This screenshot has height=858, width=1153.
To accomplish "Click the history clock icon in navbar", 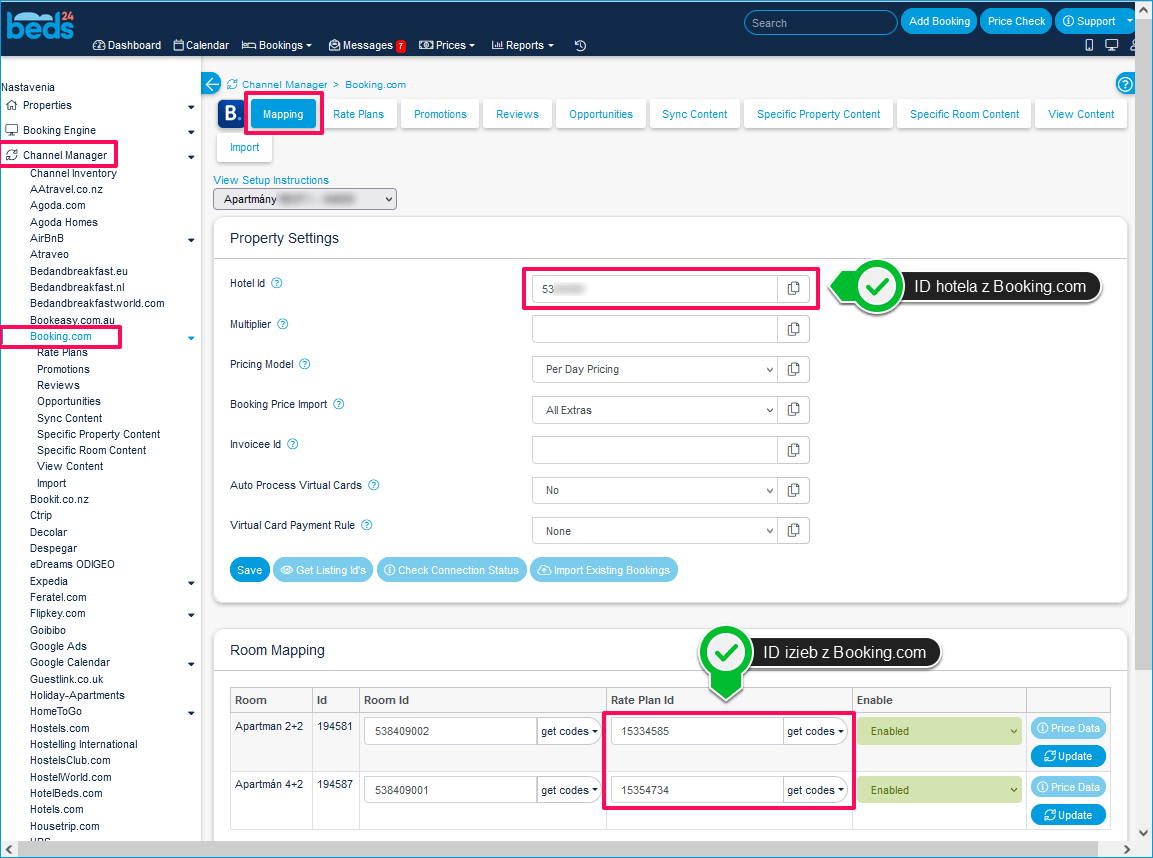I will click(580, 45).
